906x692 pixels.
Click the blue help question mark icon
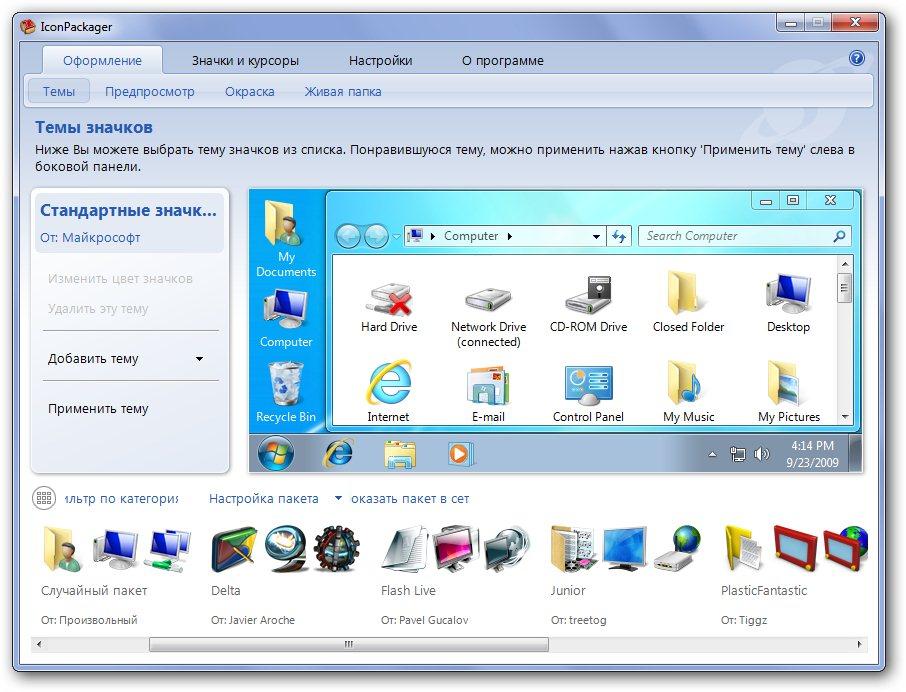coord(857,58)
